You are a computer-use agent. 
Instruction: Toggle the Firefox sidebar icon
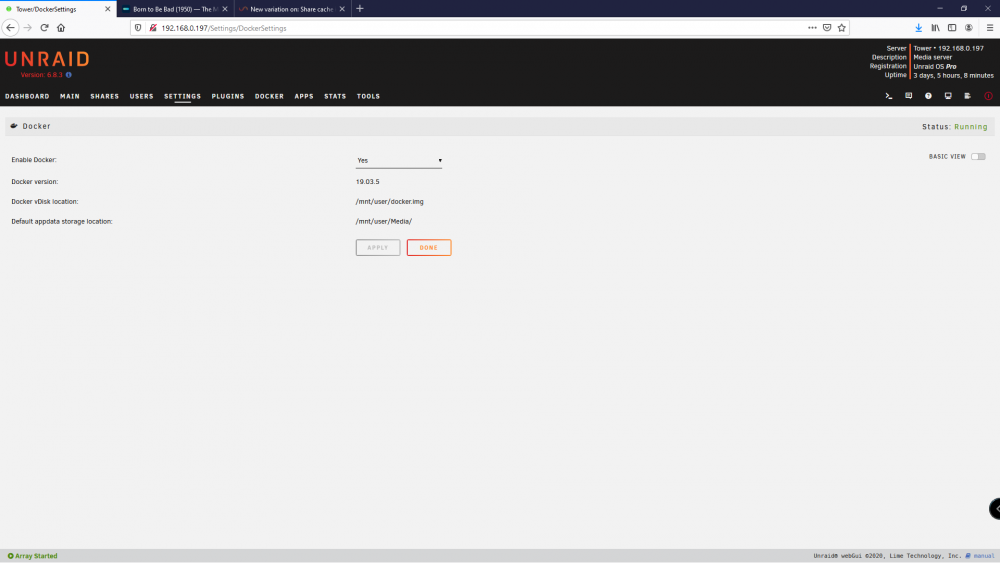pos(952,28)
